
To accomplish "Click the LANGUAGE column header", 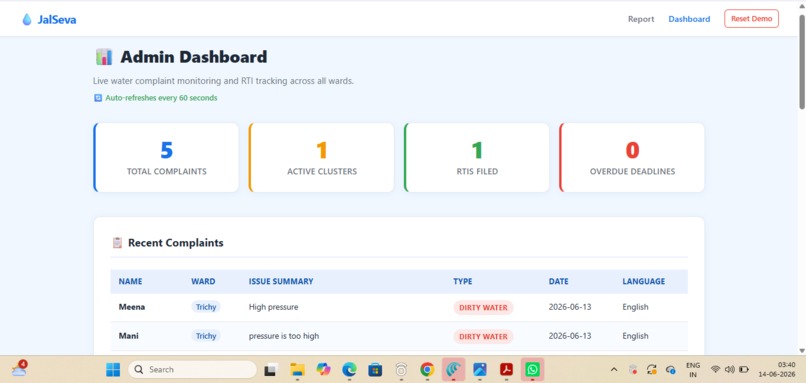I will click(x=644, y=282).
